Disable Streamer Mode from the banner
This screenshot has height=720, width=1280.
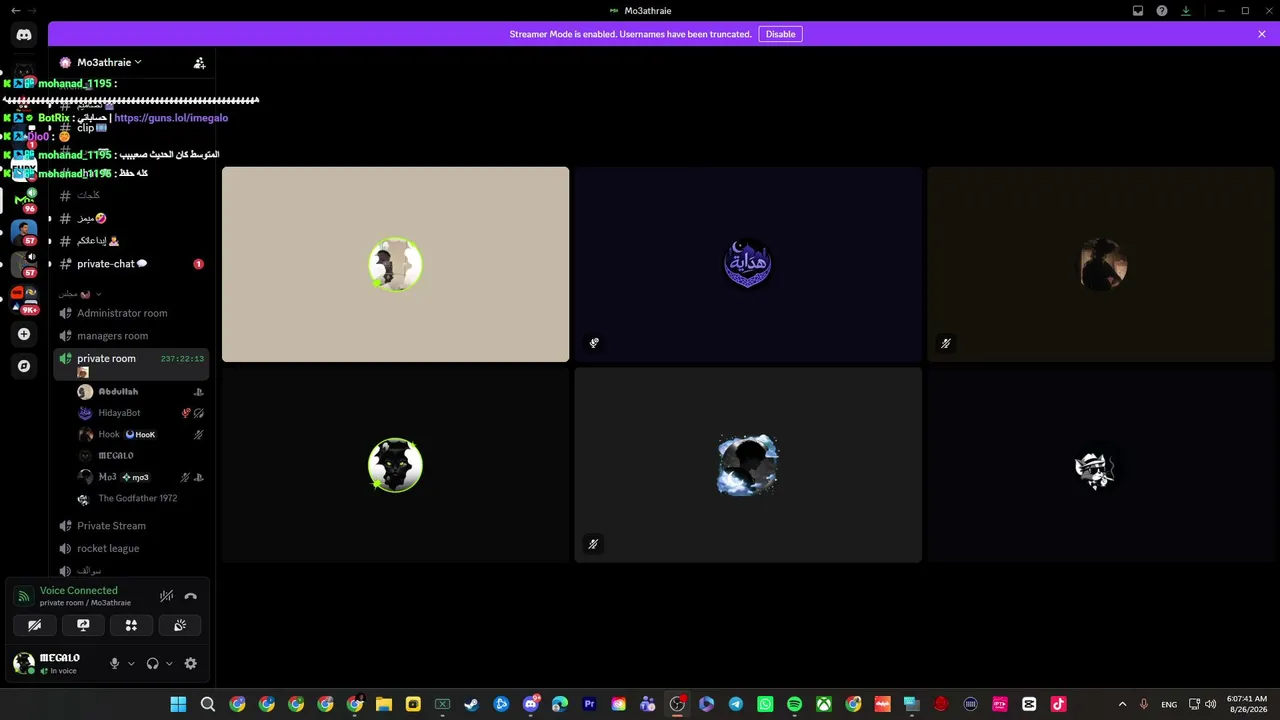pos(780,34)
